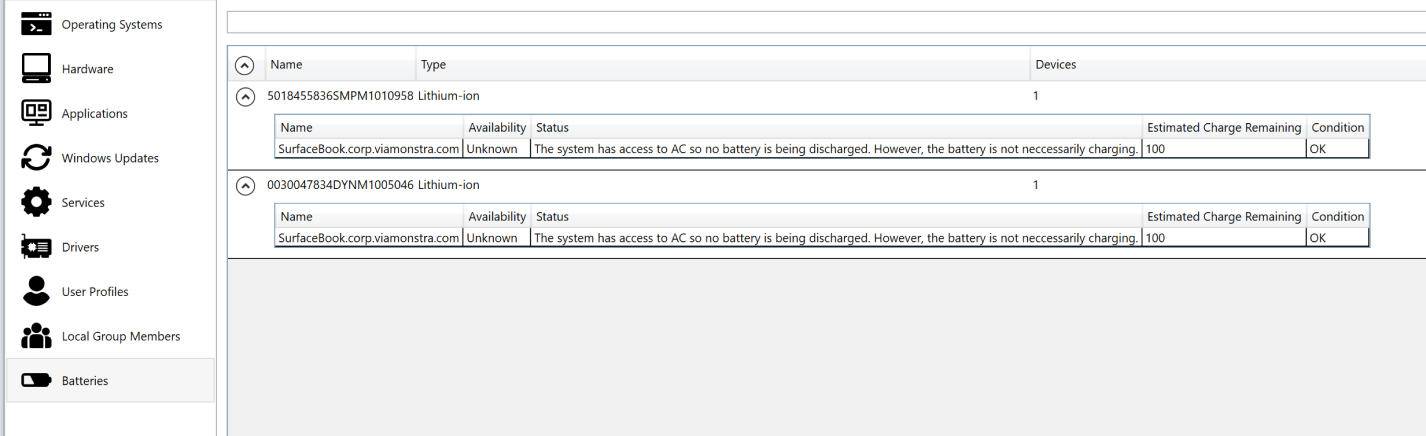This screenshot has width=1426, height=436.
Task: Click the Operating Systems terminal icon
Action: click(36, 24)
